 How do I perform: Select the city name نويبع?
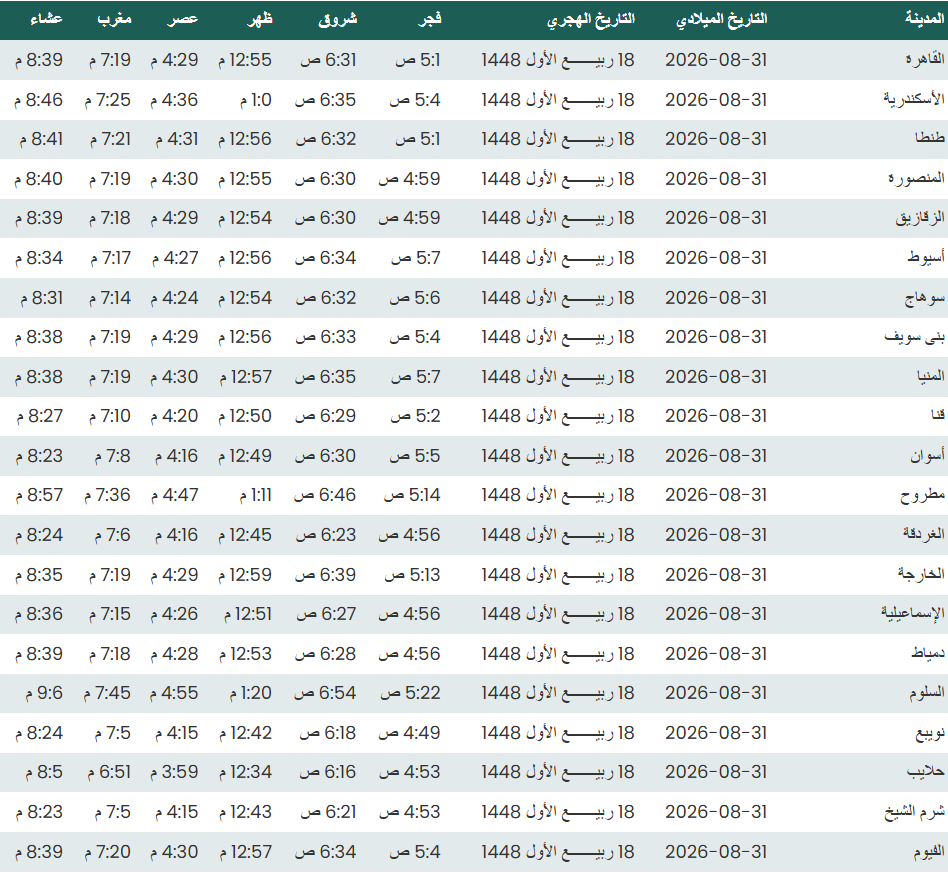point(931,733)
